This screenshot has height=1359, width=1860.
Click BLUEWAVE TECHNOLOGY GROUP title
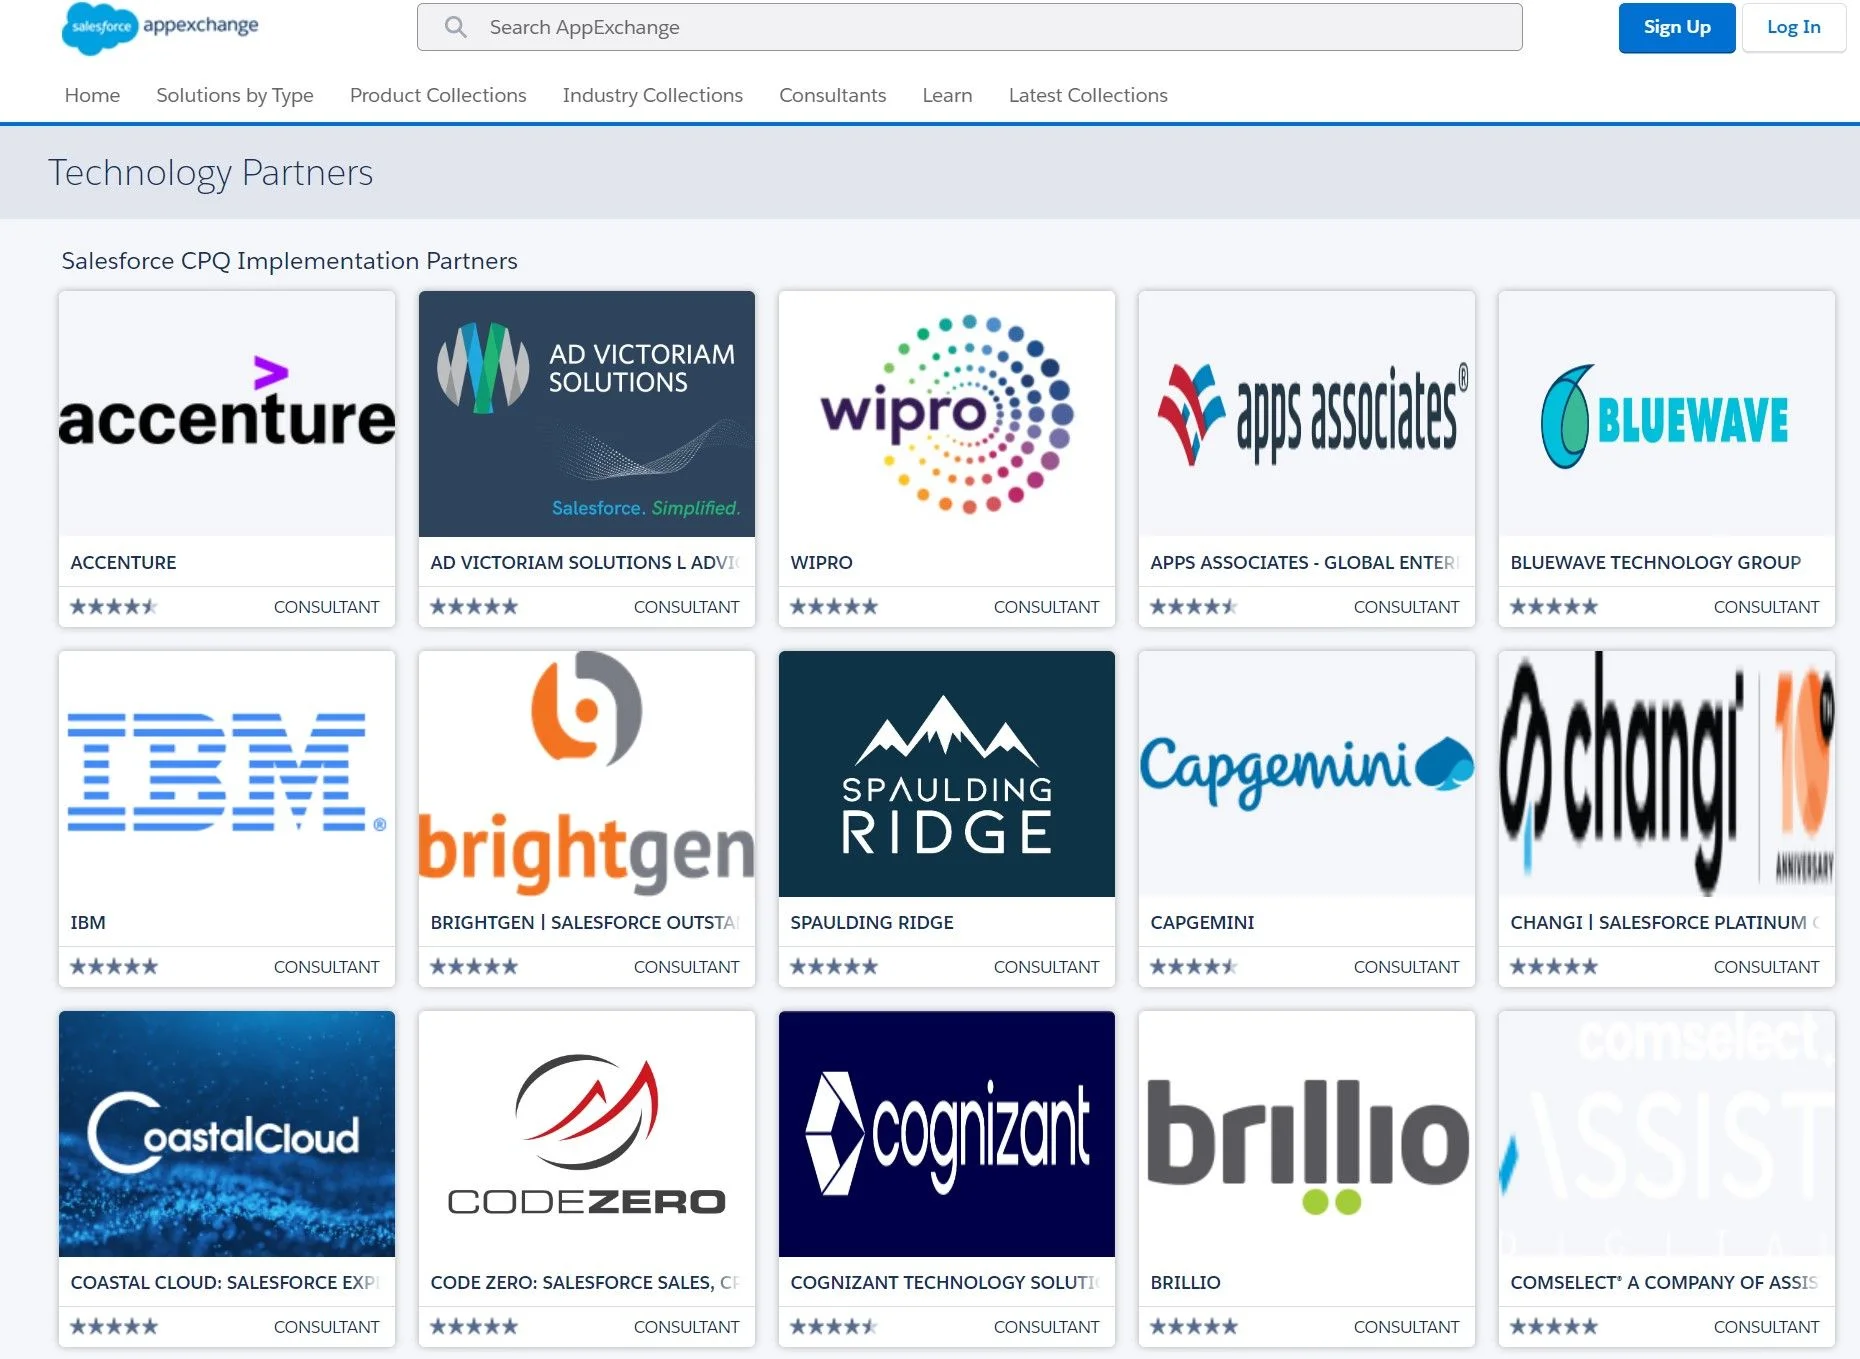coord(1655,562)
